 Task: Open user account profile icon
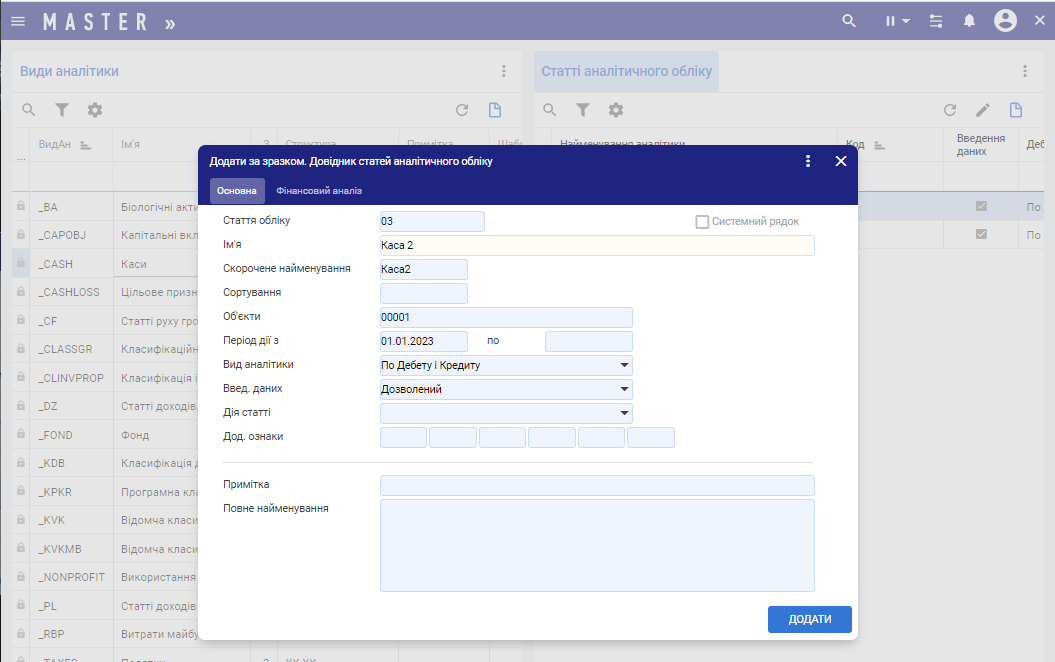pos(1005,21)
